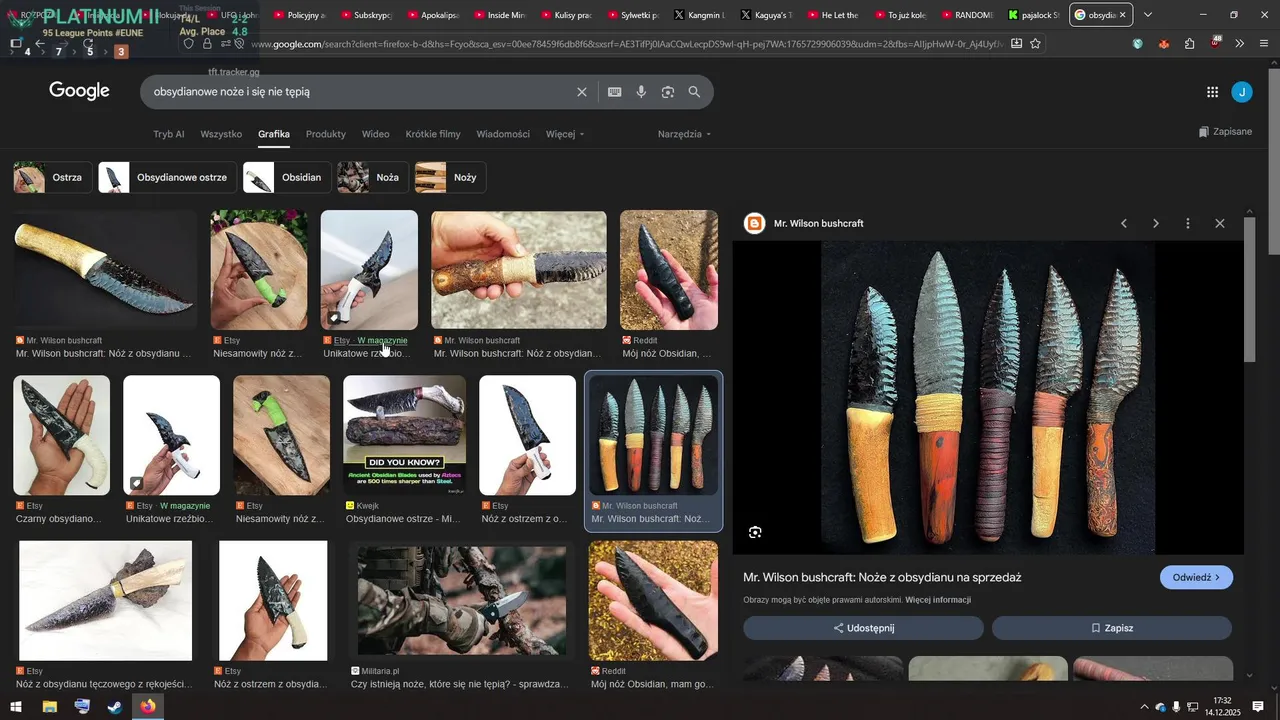Click the Firefox address bar URL
Image resolution: width=1280 pixels, height=720 pixels.
click(x=625, y=44)
